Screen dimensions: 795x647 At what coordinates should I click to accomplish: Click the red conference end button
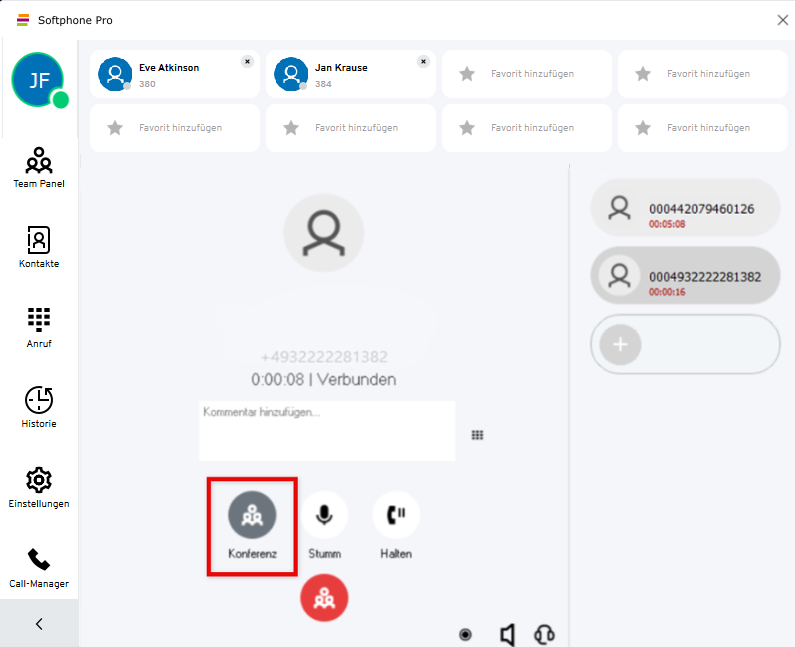324,598
